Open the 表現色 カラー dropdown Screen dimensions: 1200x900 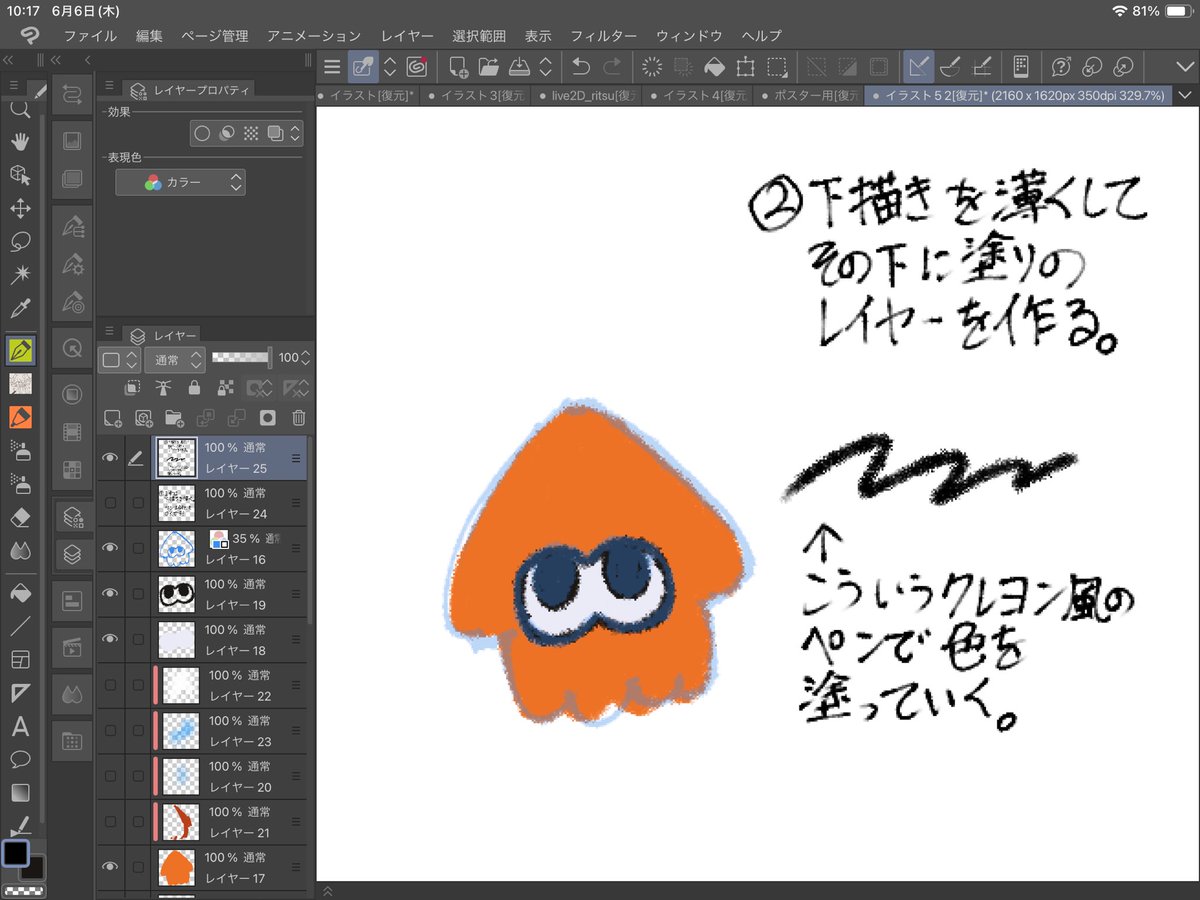coord(180,183)
